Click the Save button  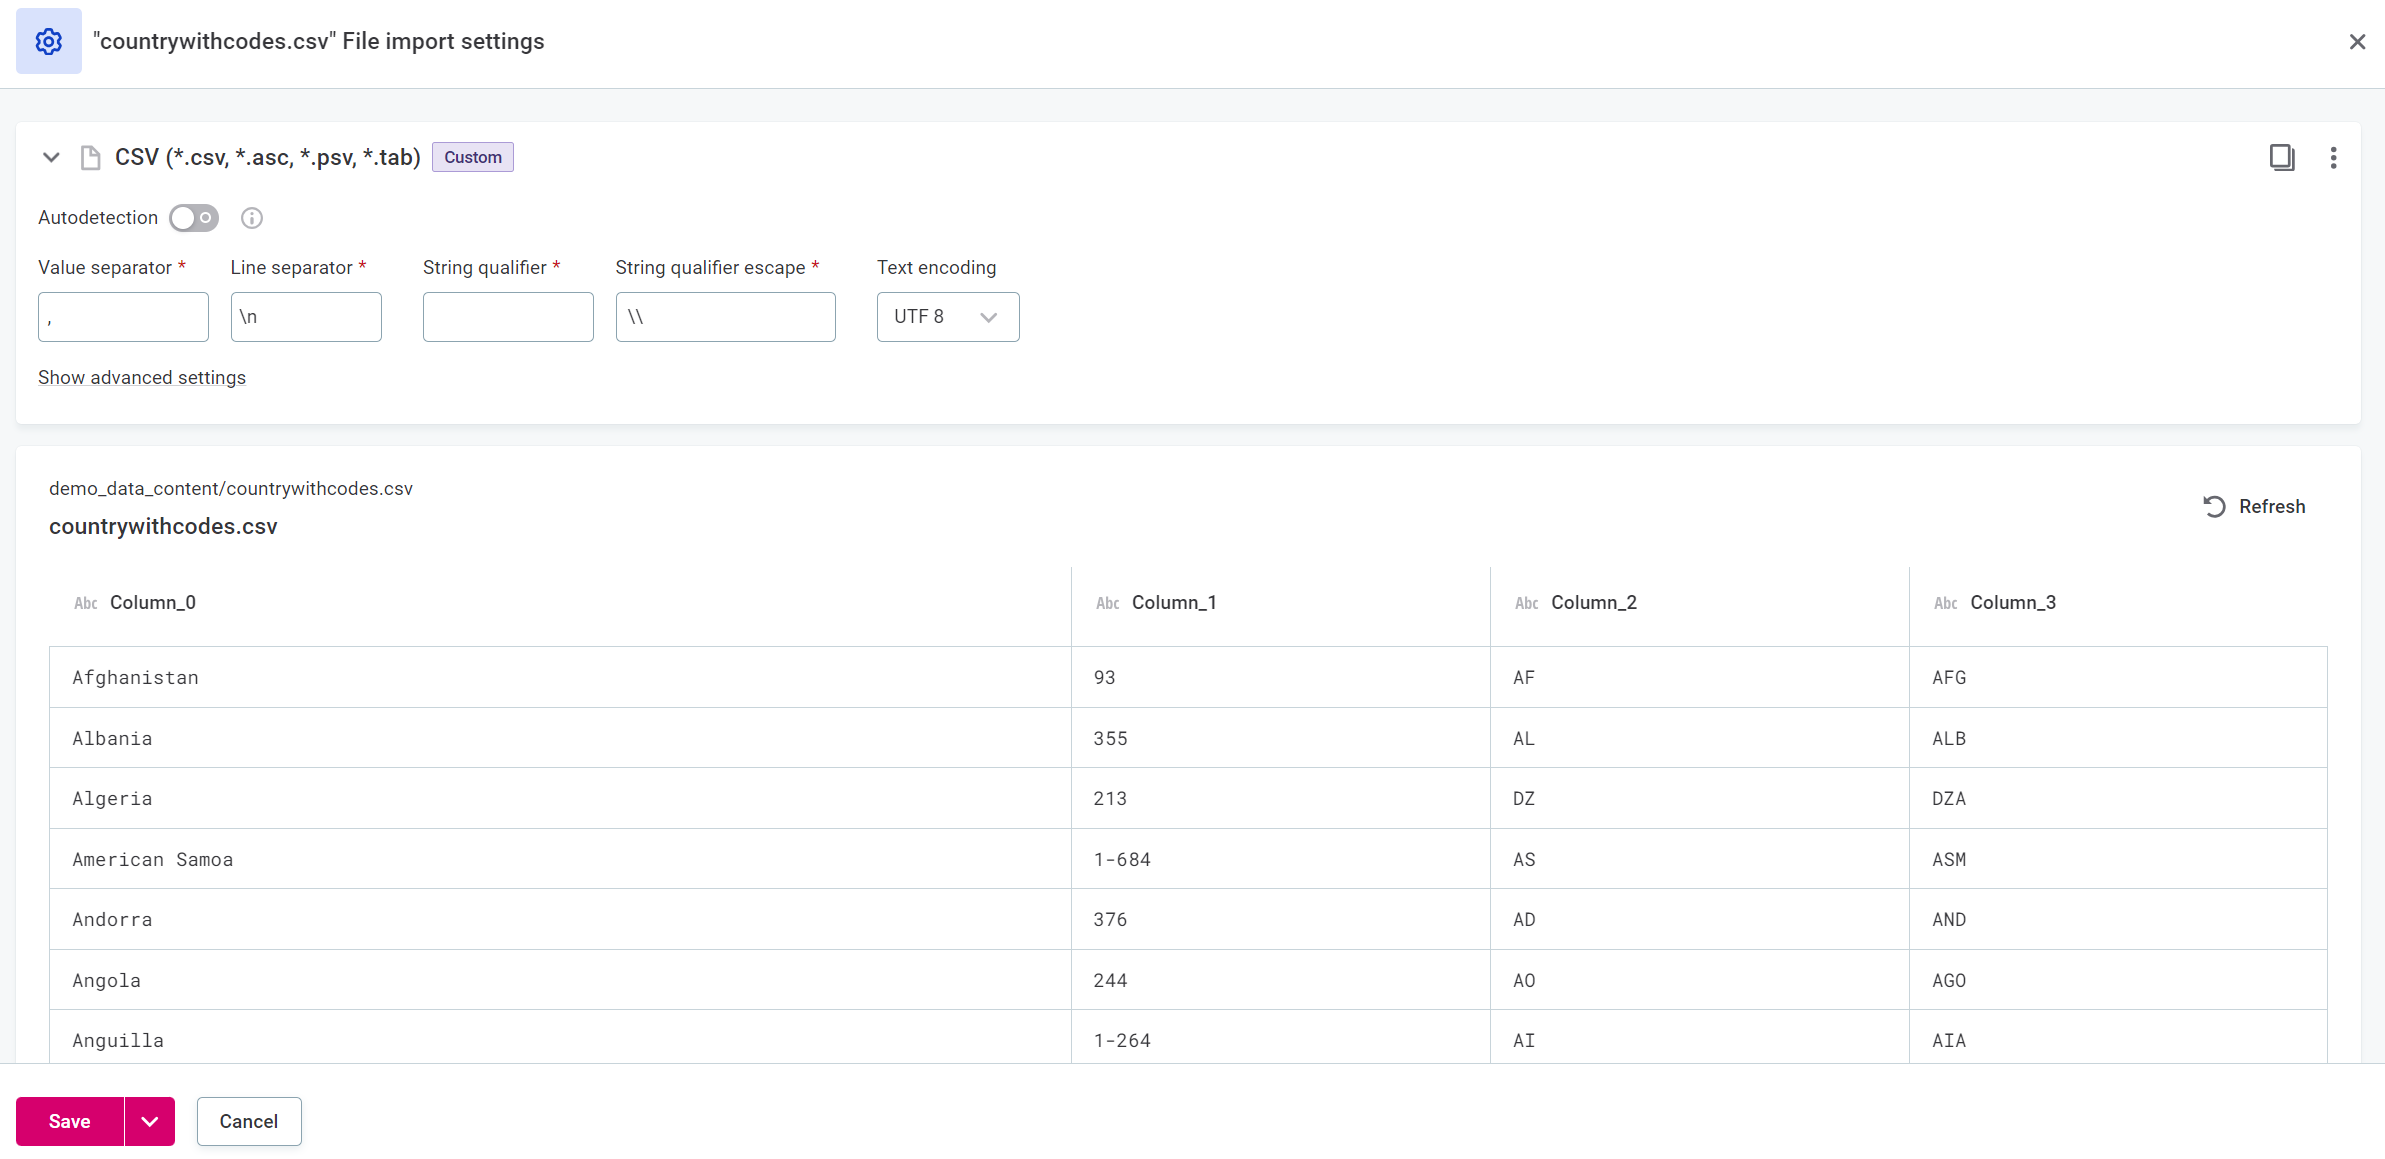(x=70, y=1121)
